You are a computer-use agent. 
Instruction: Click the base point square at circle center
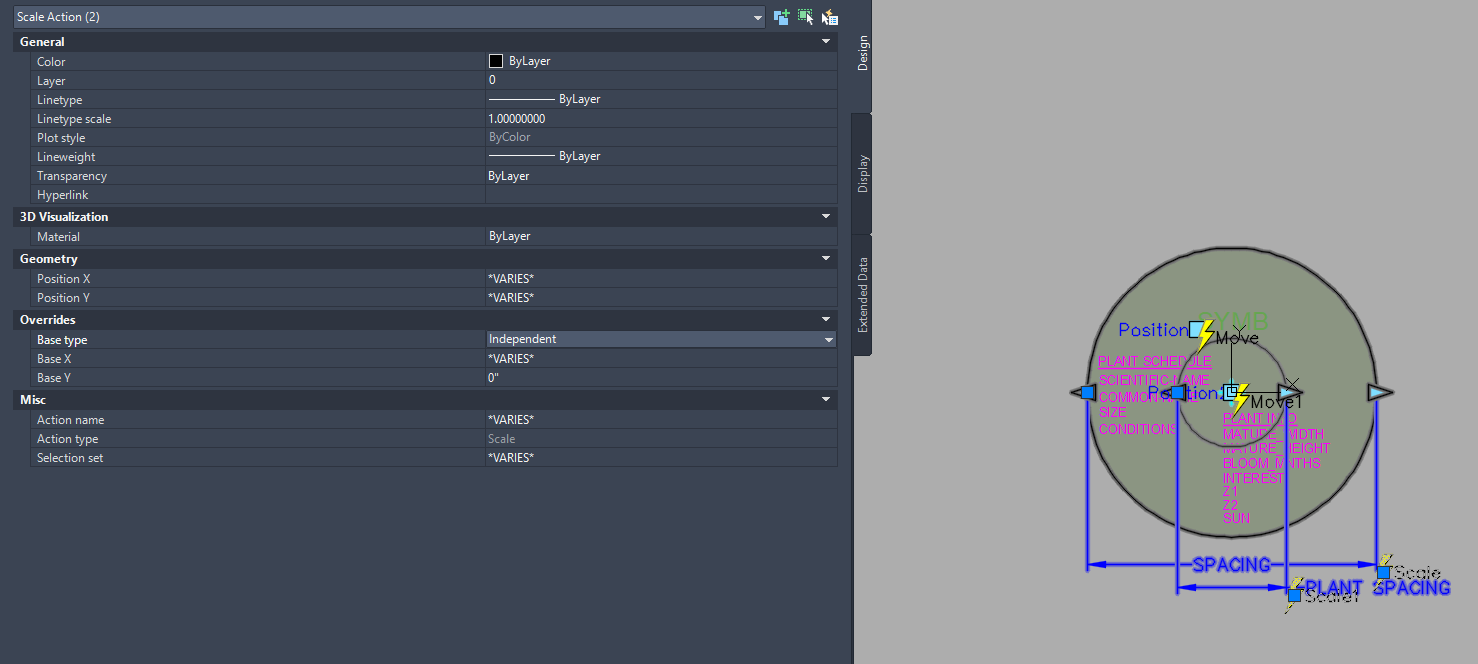coord(1231,392)
